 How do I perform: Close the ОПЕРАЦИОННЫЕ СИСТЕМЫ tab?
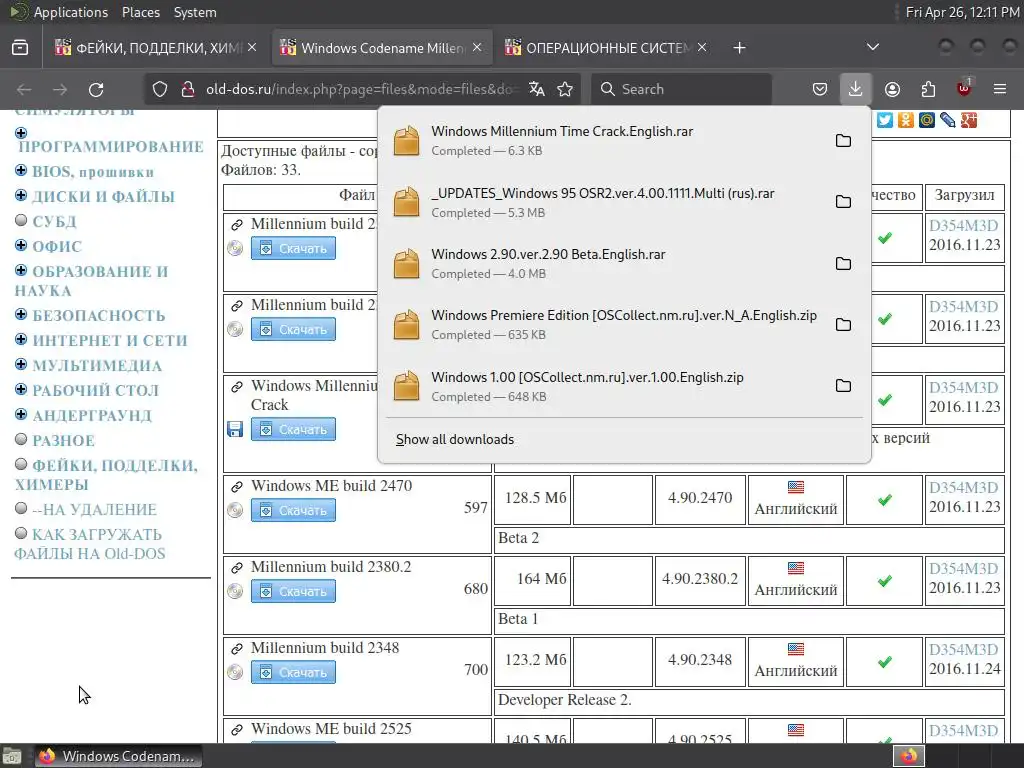coord(701,47)
